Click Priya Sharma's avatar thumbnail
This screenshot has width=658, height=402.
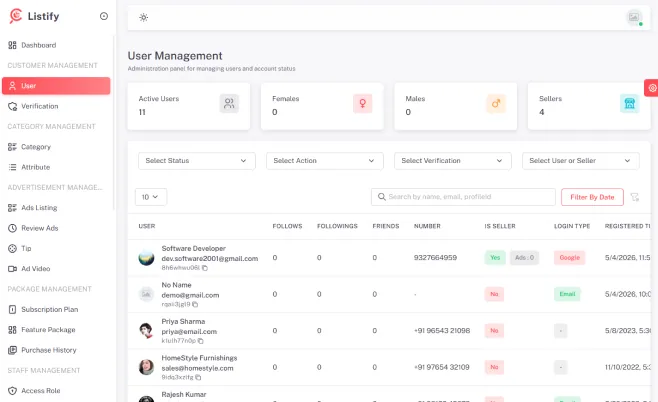(x=146, y=331)
